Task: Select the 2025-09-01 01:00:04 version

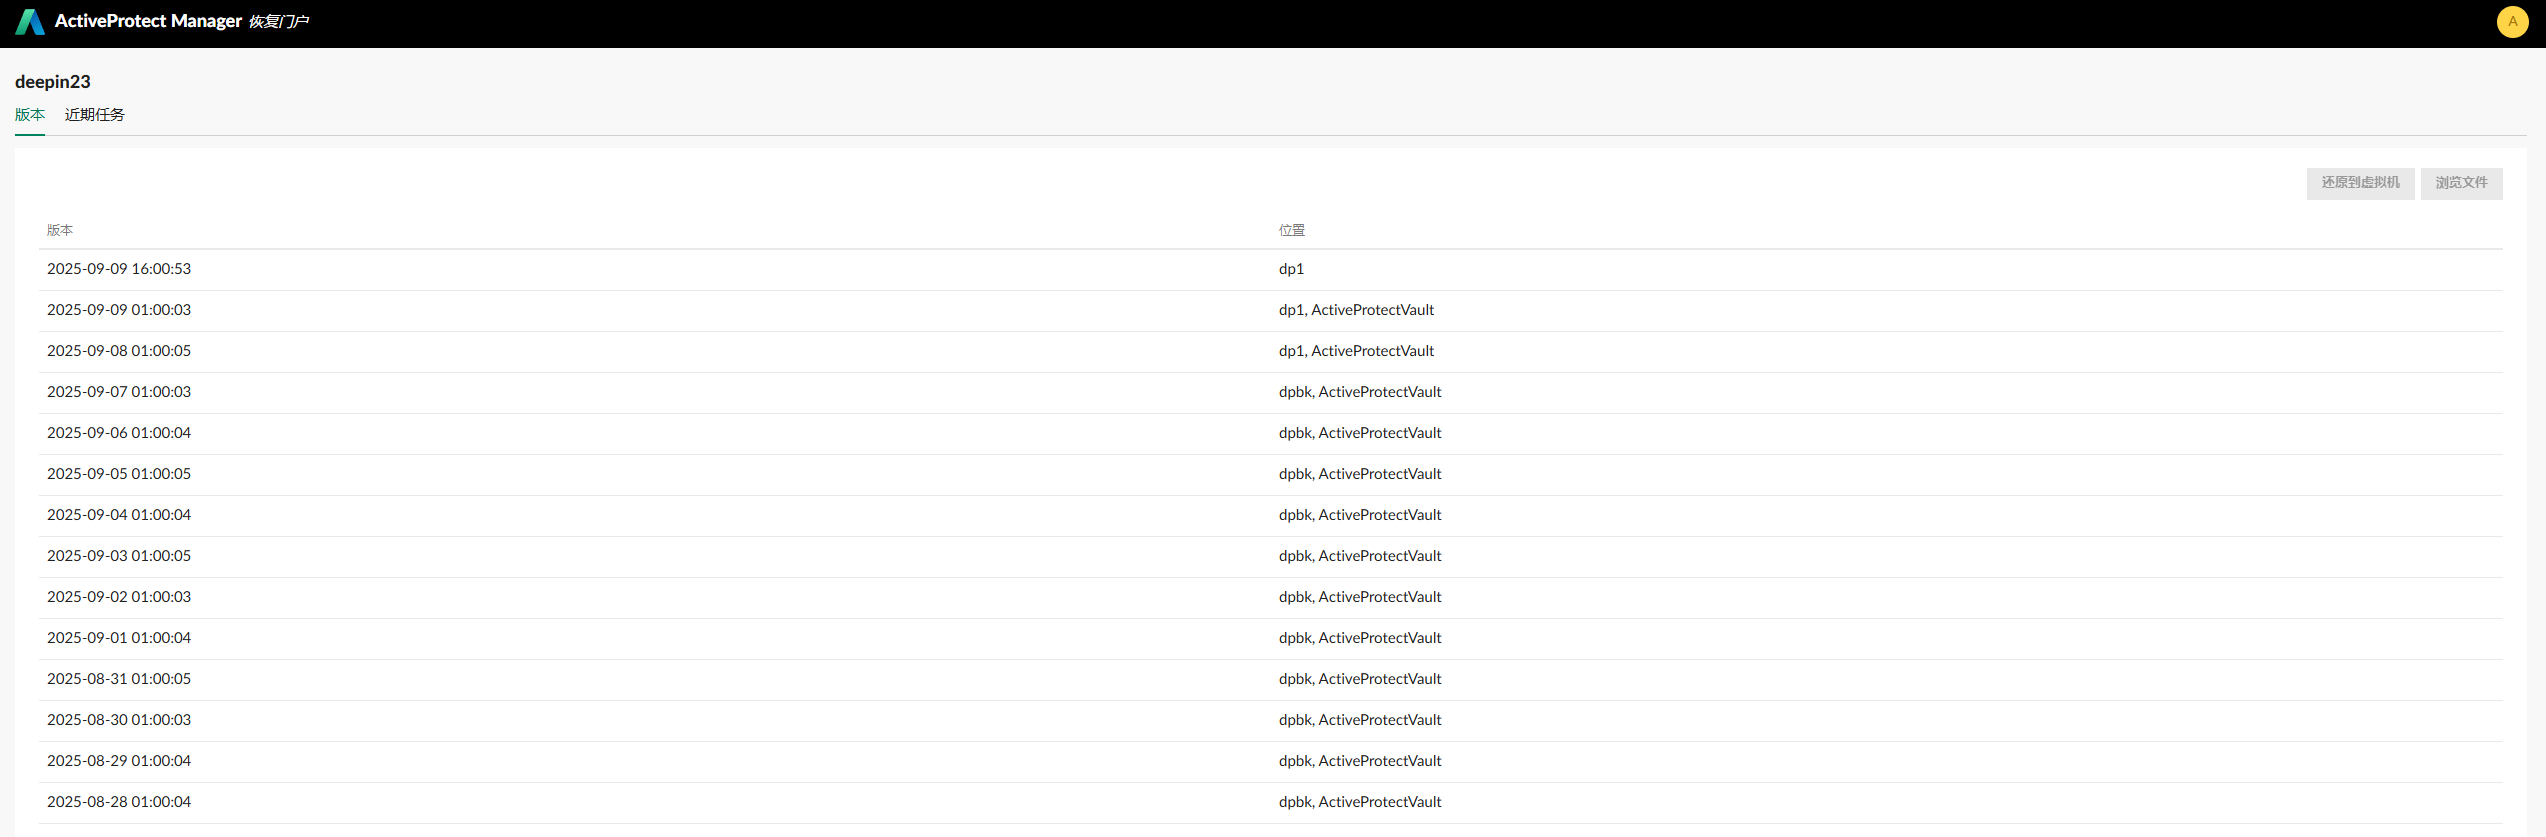Action: tap(119, 638)
